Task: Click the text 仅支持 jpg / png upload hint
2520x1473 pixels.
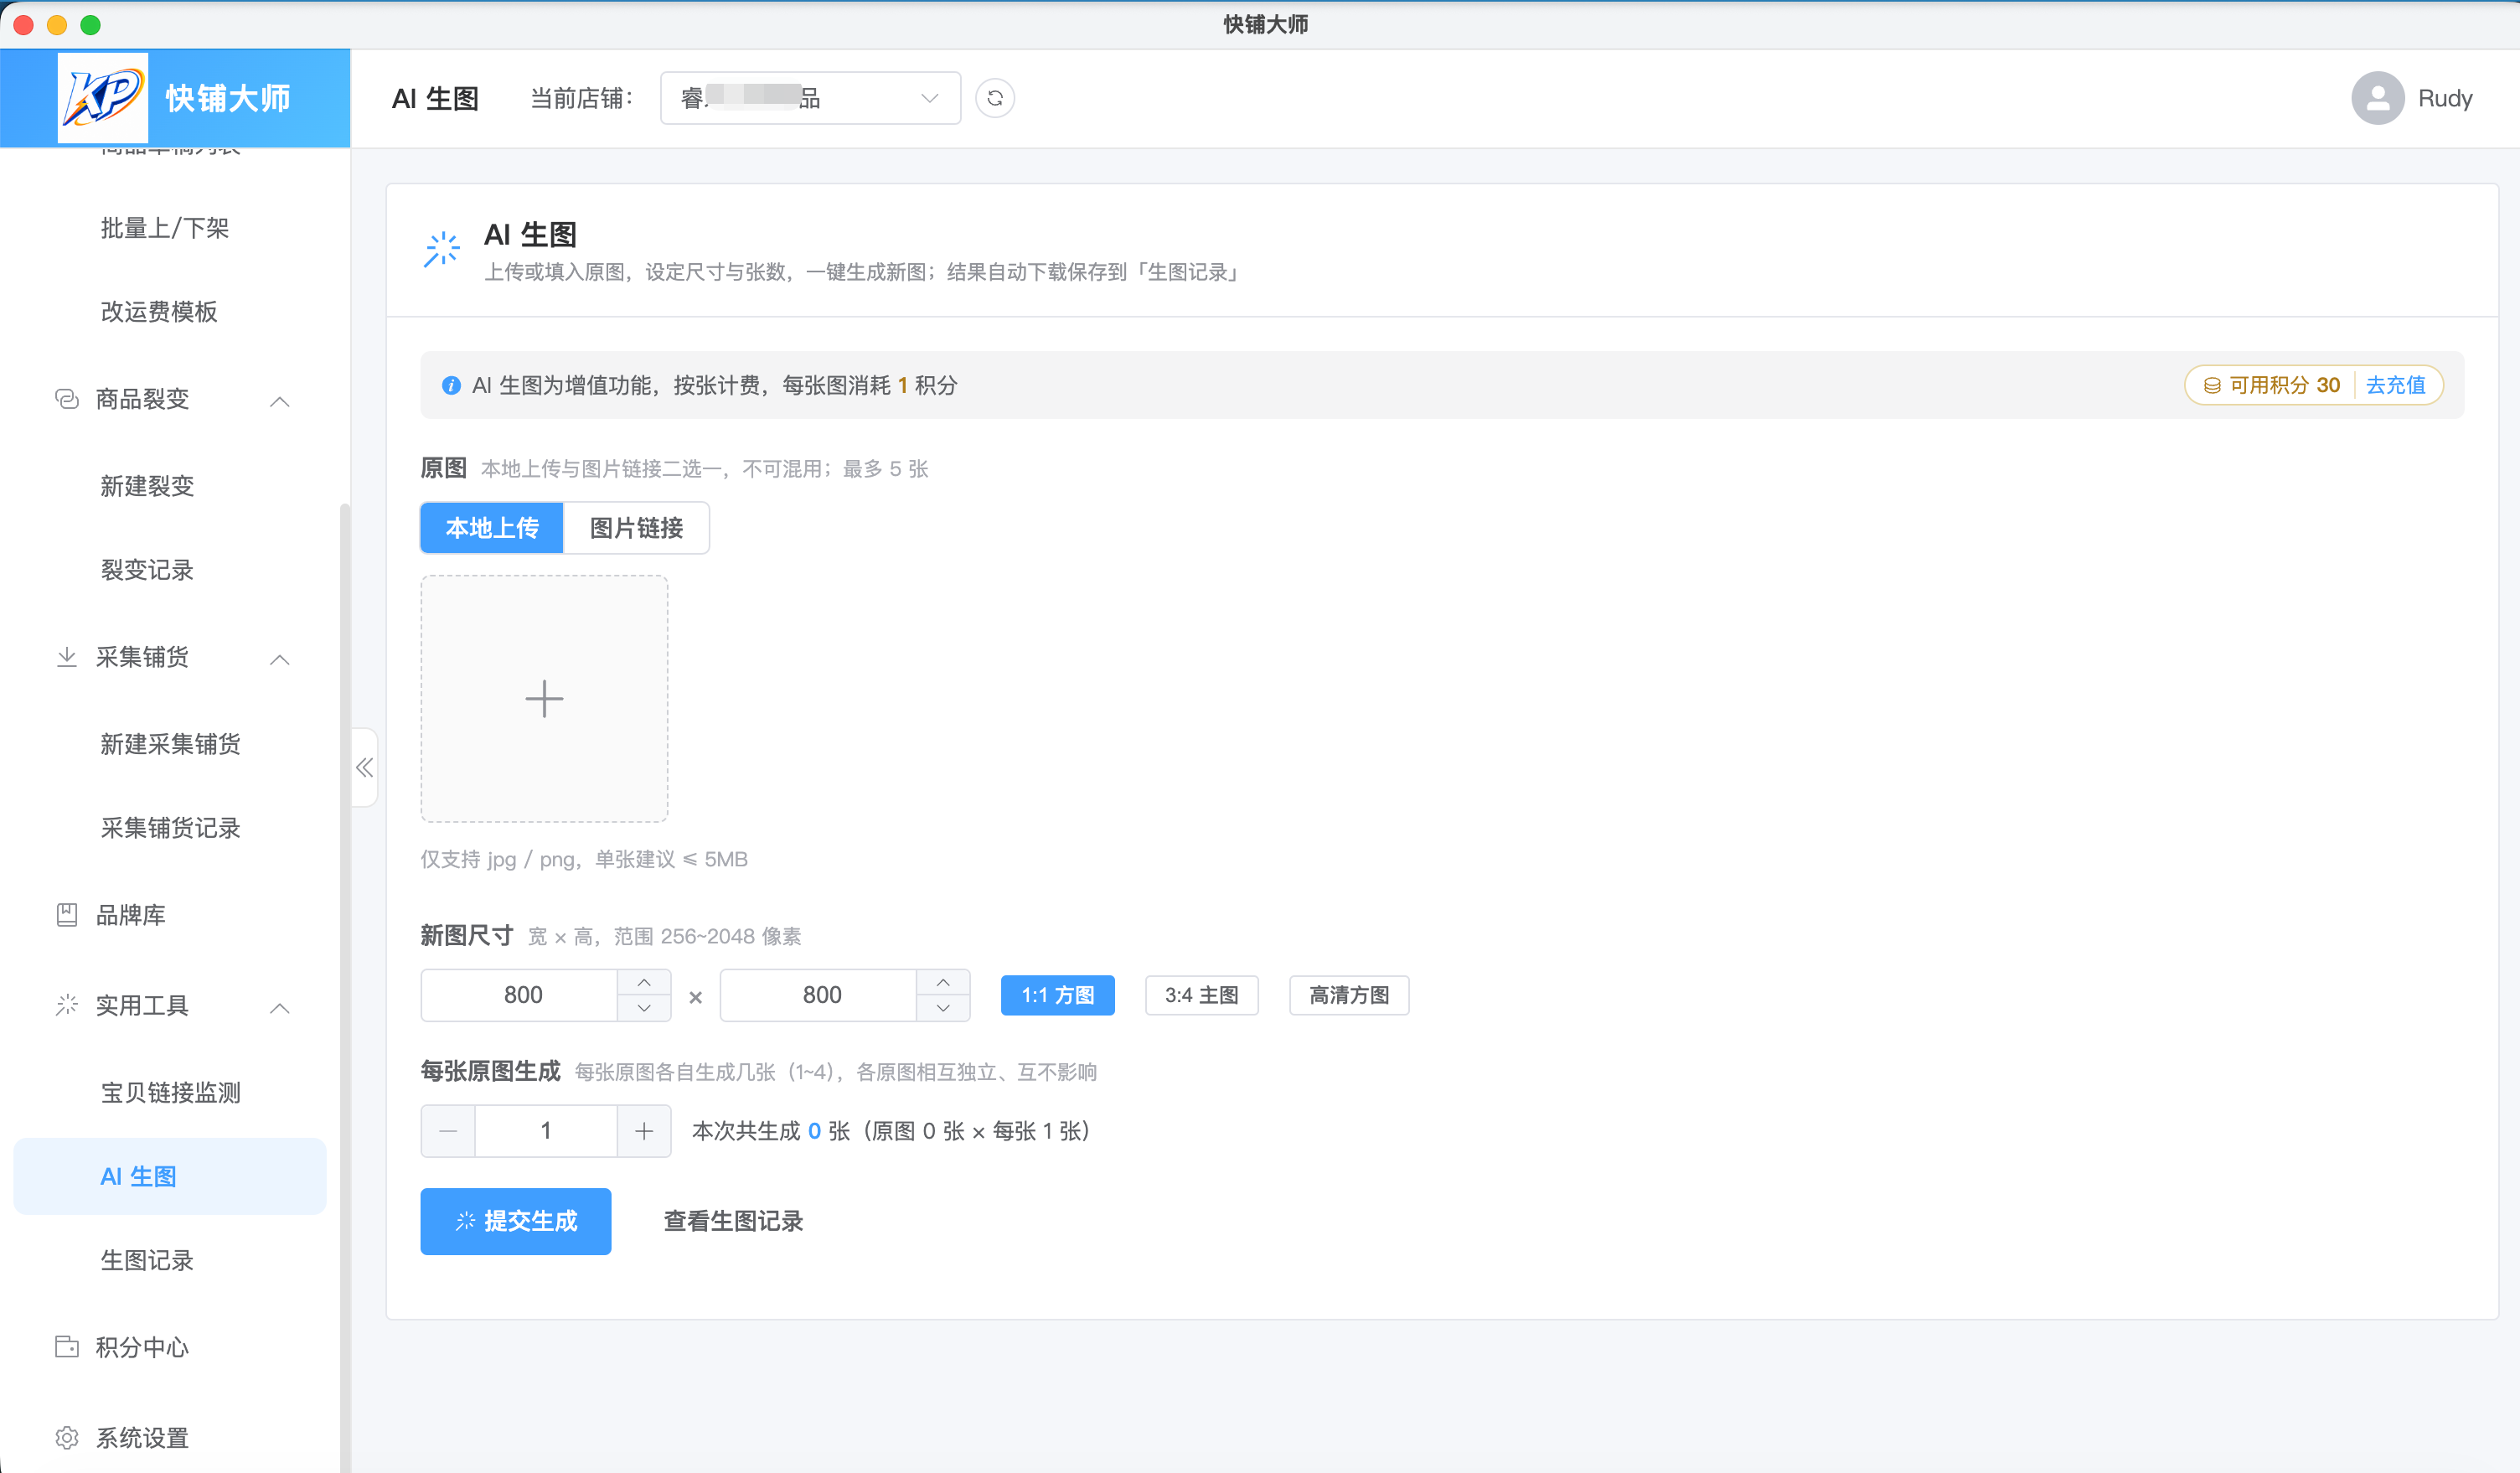Action: (x=584, y=859)
